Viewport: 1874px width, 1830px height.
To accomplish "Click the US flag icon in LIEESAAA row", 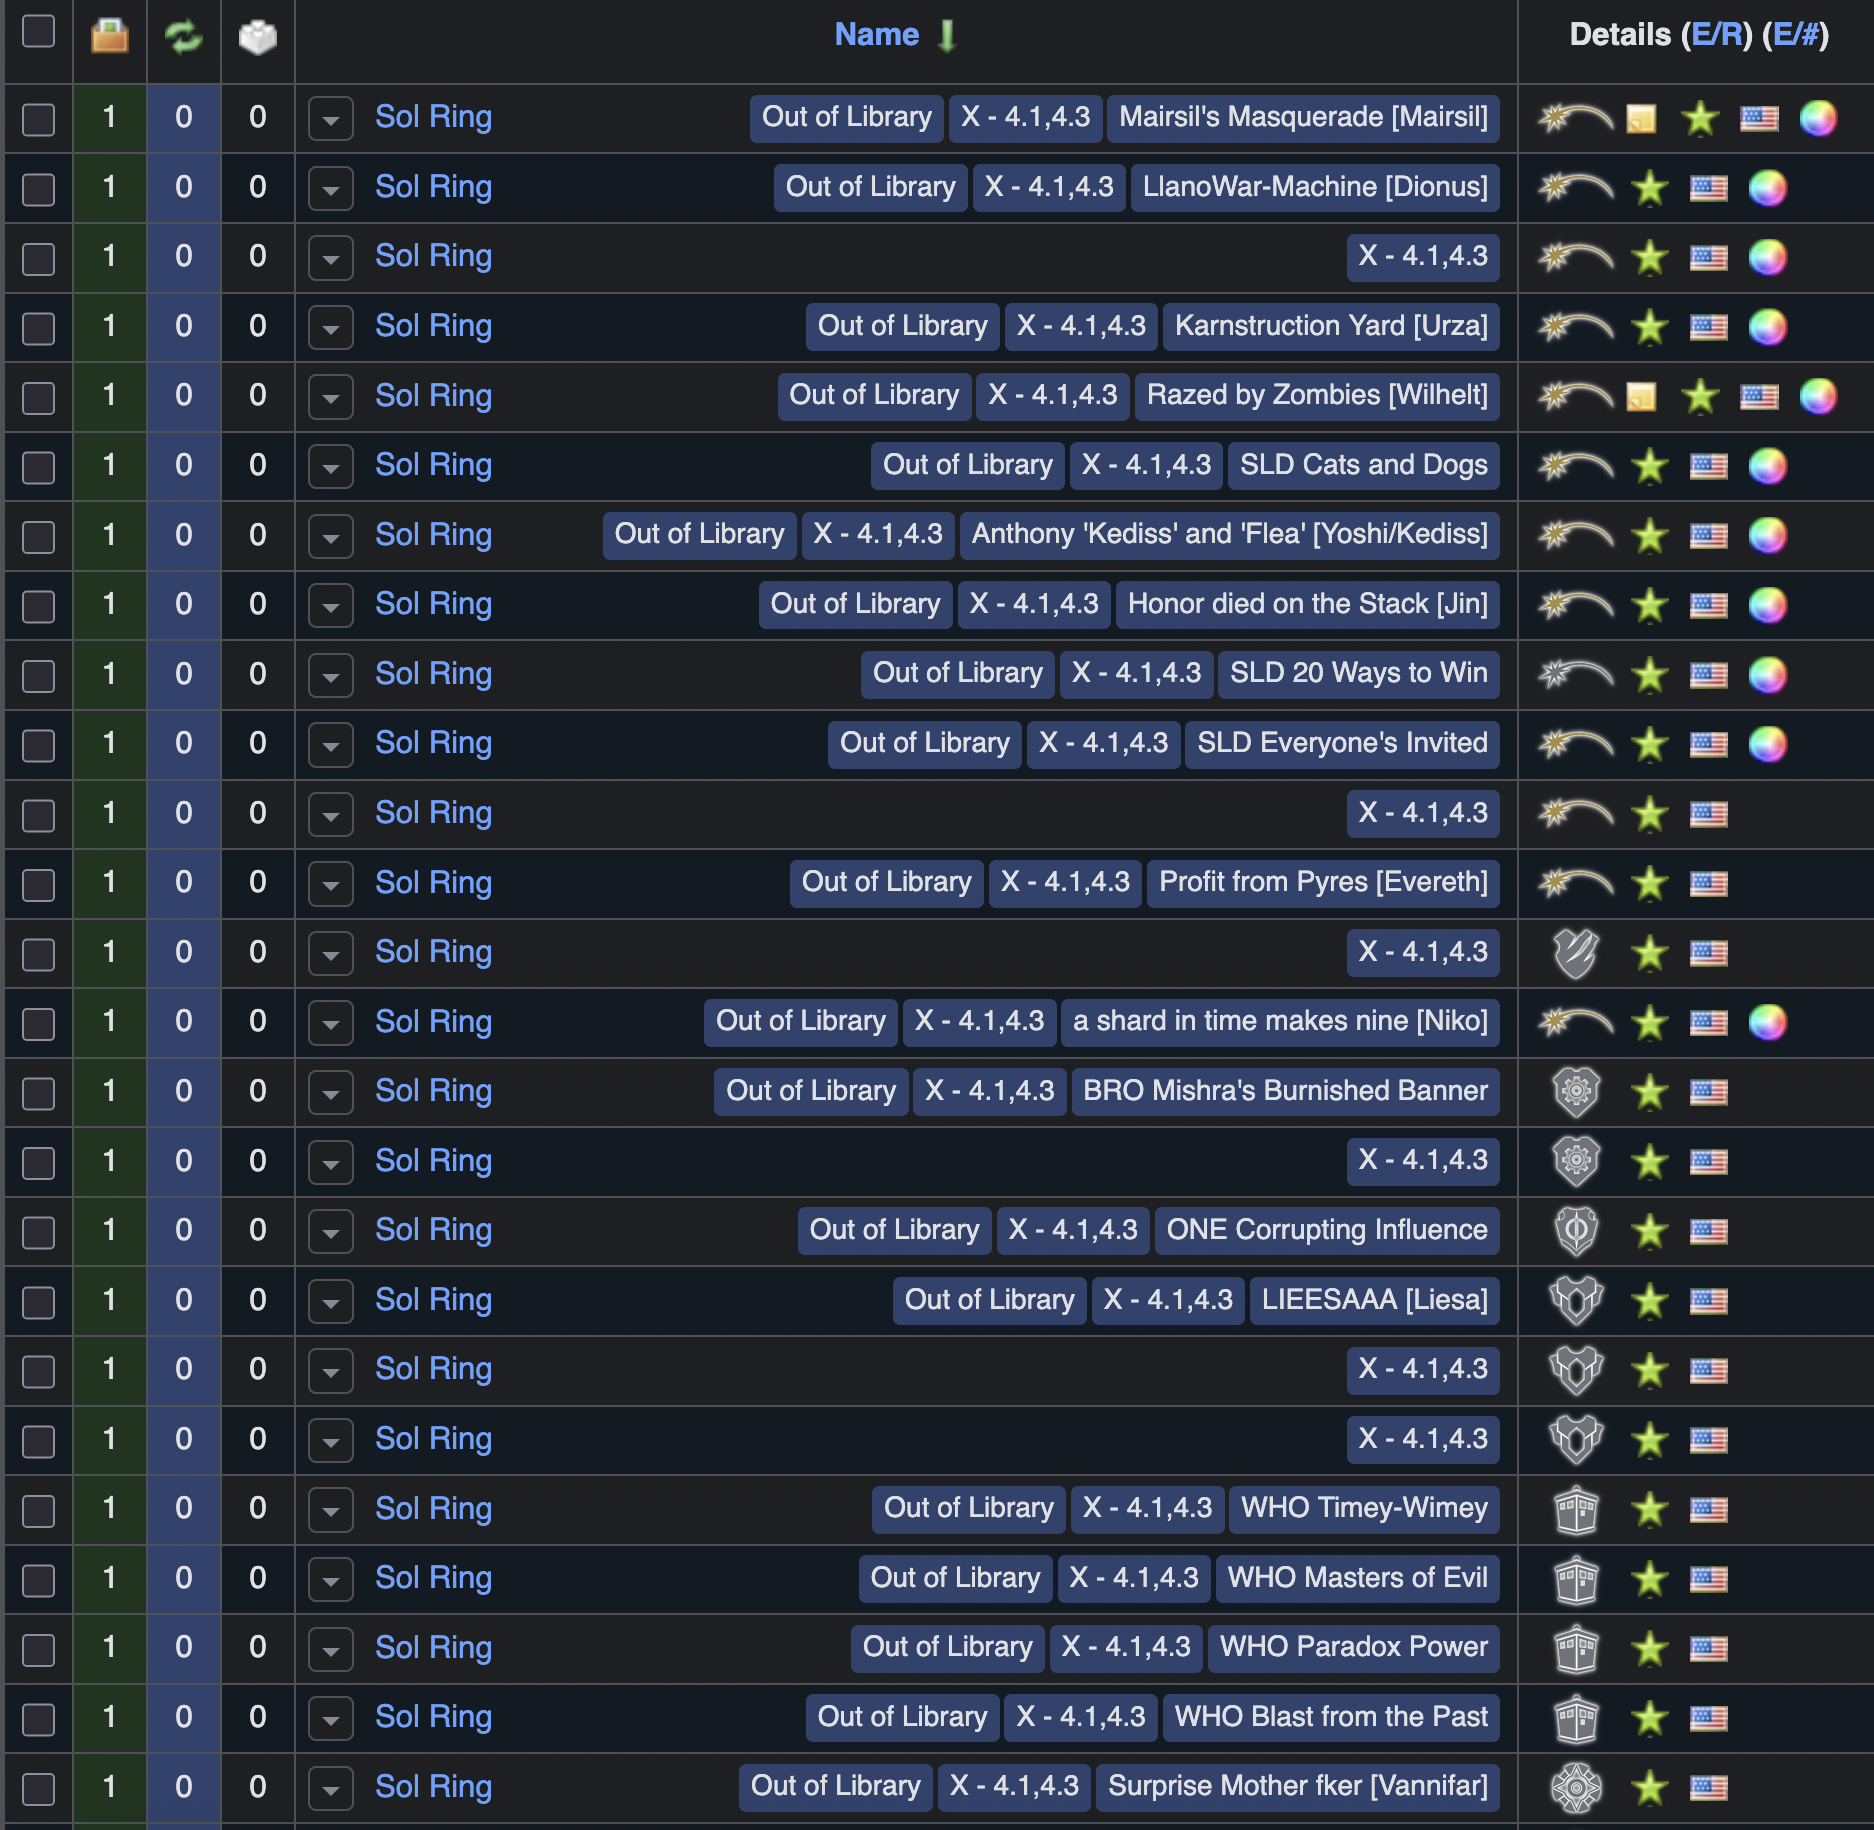I will pyautogui.click(x=1708, y=1301).
